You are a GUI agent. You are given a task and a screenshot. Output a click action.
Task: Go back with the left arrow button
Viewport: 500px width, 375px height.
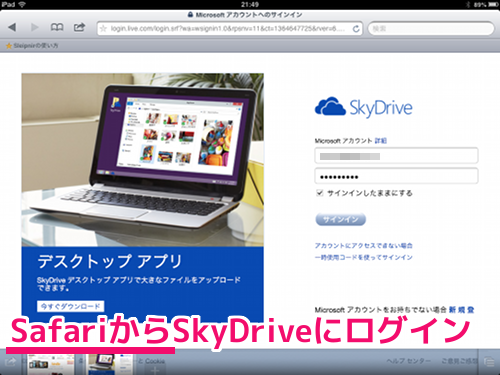point(12,27)
